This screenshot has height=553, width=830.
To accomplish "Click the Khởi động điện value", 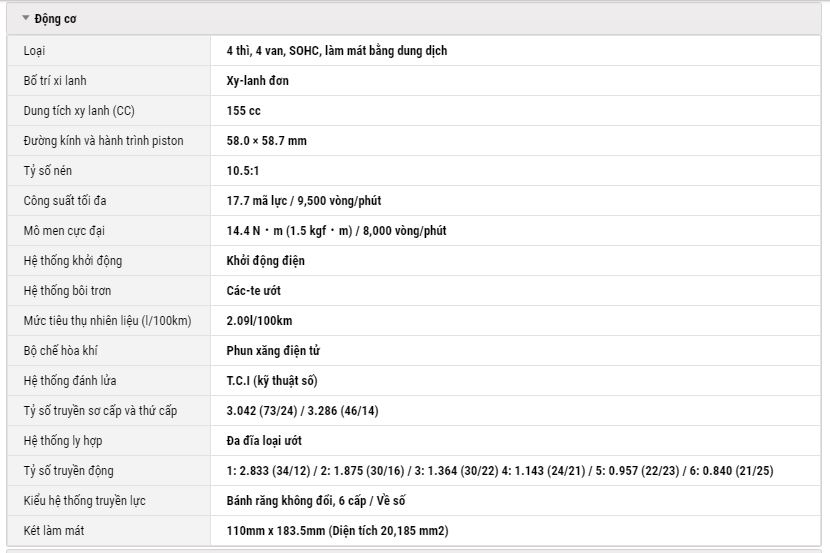I will coord(265,261).
